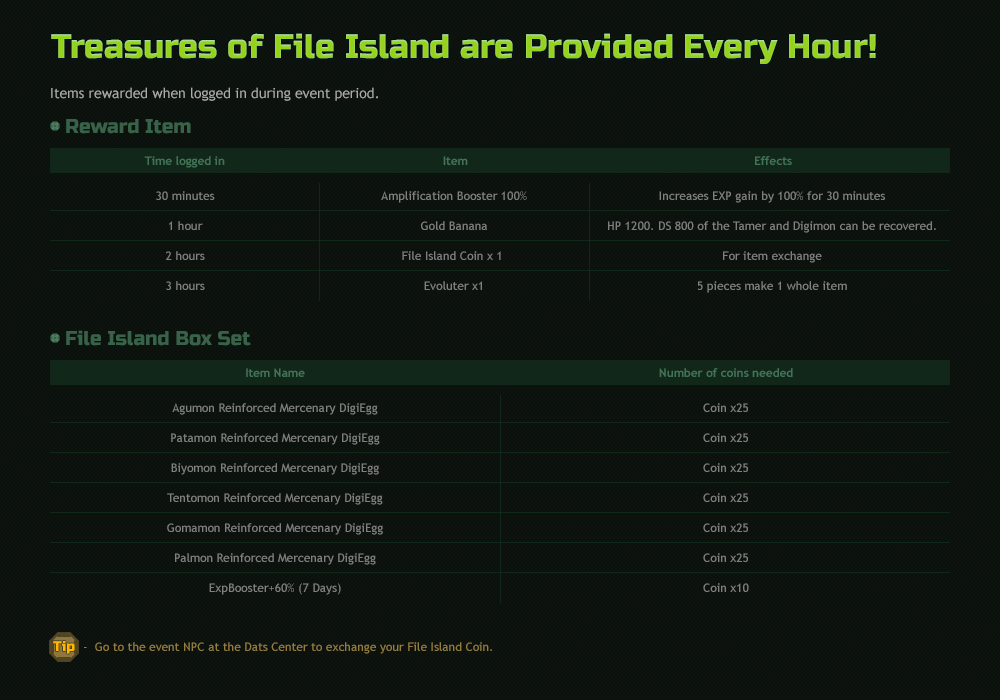Viewport: 1000px width, 700px height.
Task: Click 'Coin x25' in the Palmon row
Action: (726, 558)
